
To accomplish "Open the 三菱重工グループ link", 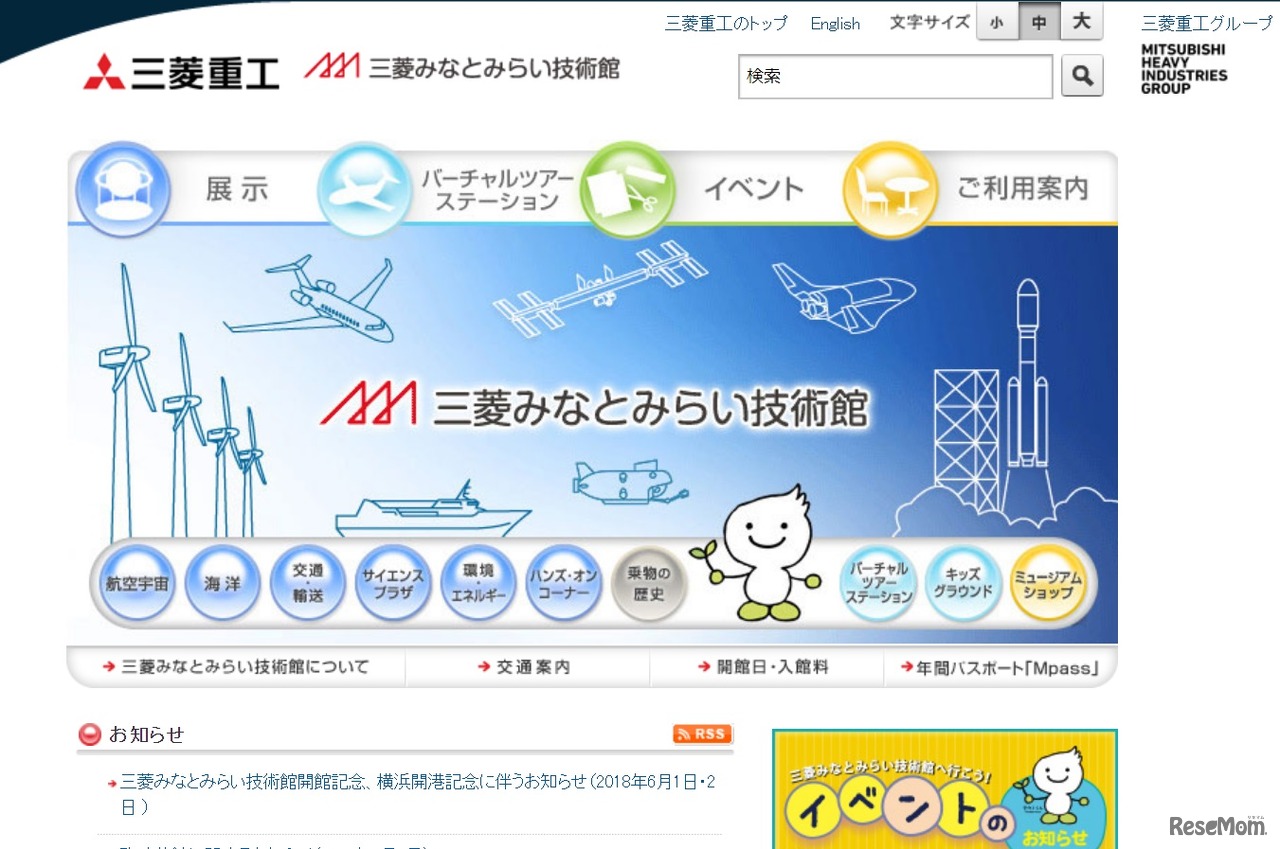I will click(x=1207, y=23).
